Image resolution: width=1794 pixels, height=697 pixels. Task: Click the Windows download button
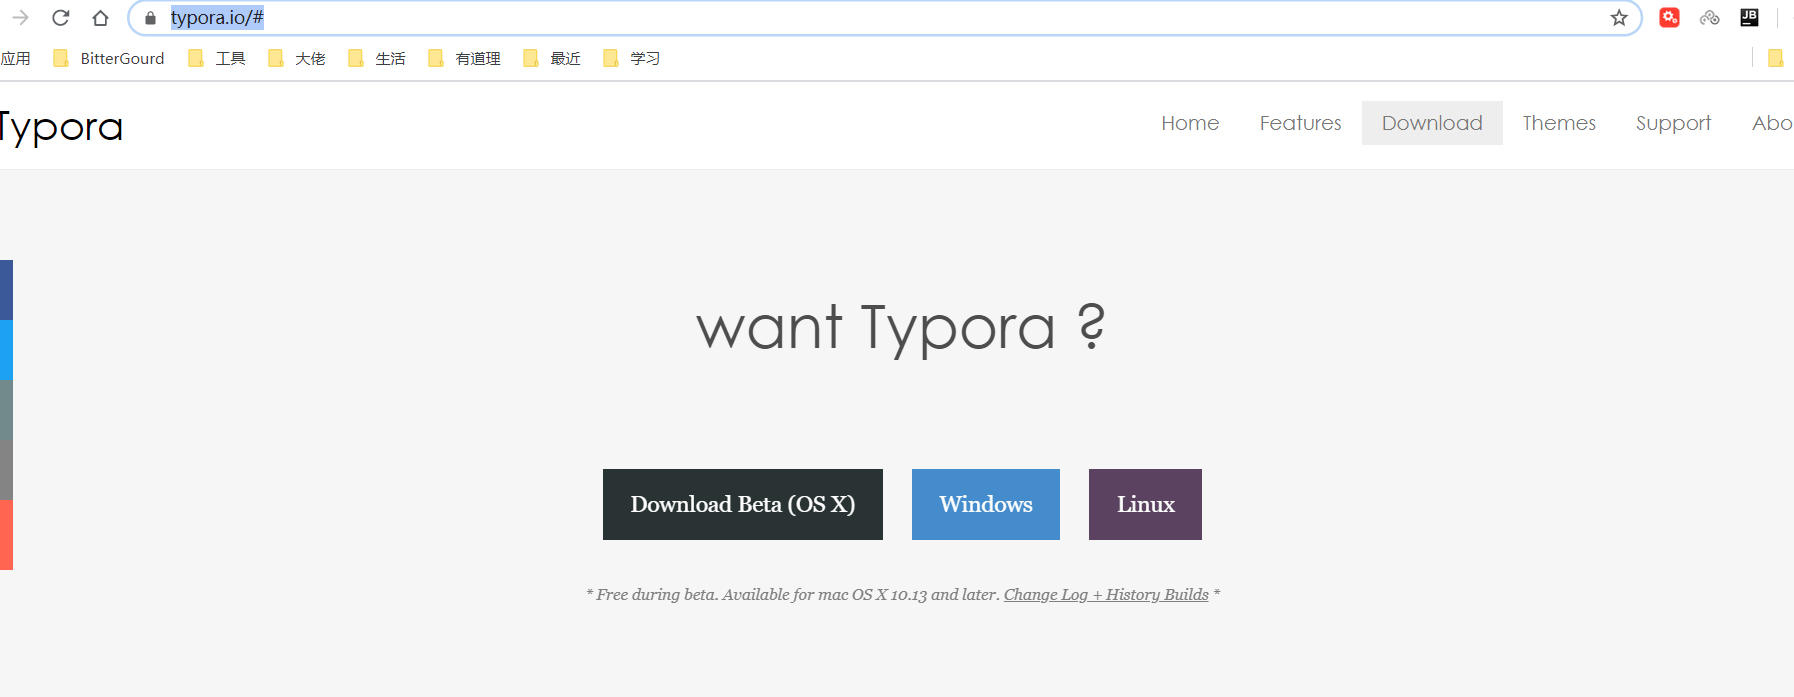pyautogui.click(x=986, y=505)
